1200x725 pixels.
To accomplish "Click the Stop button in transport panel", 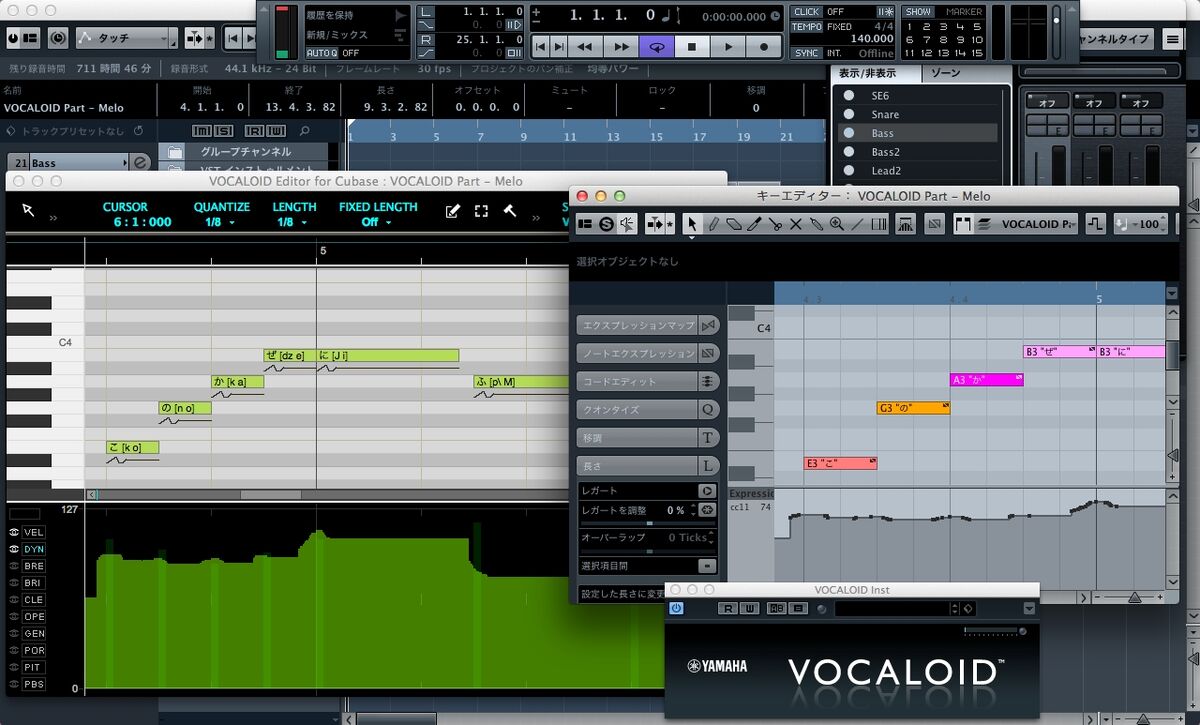I will pyautogui.click(x=691, y=46).
